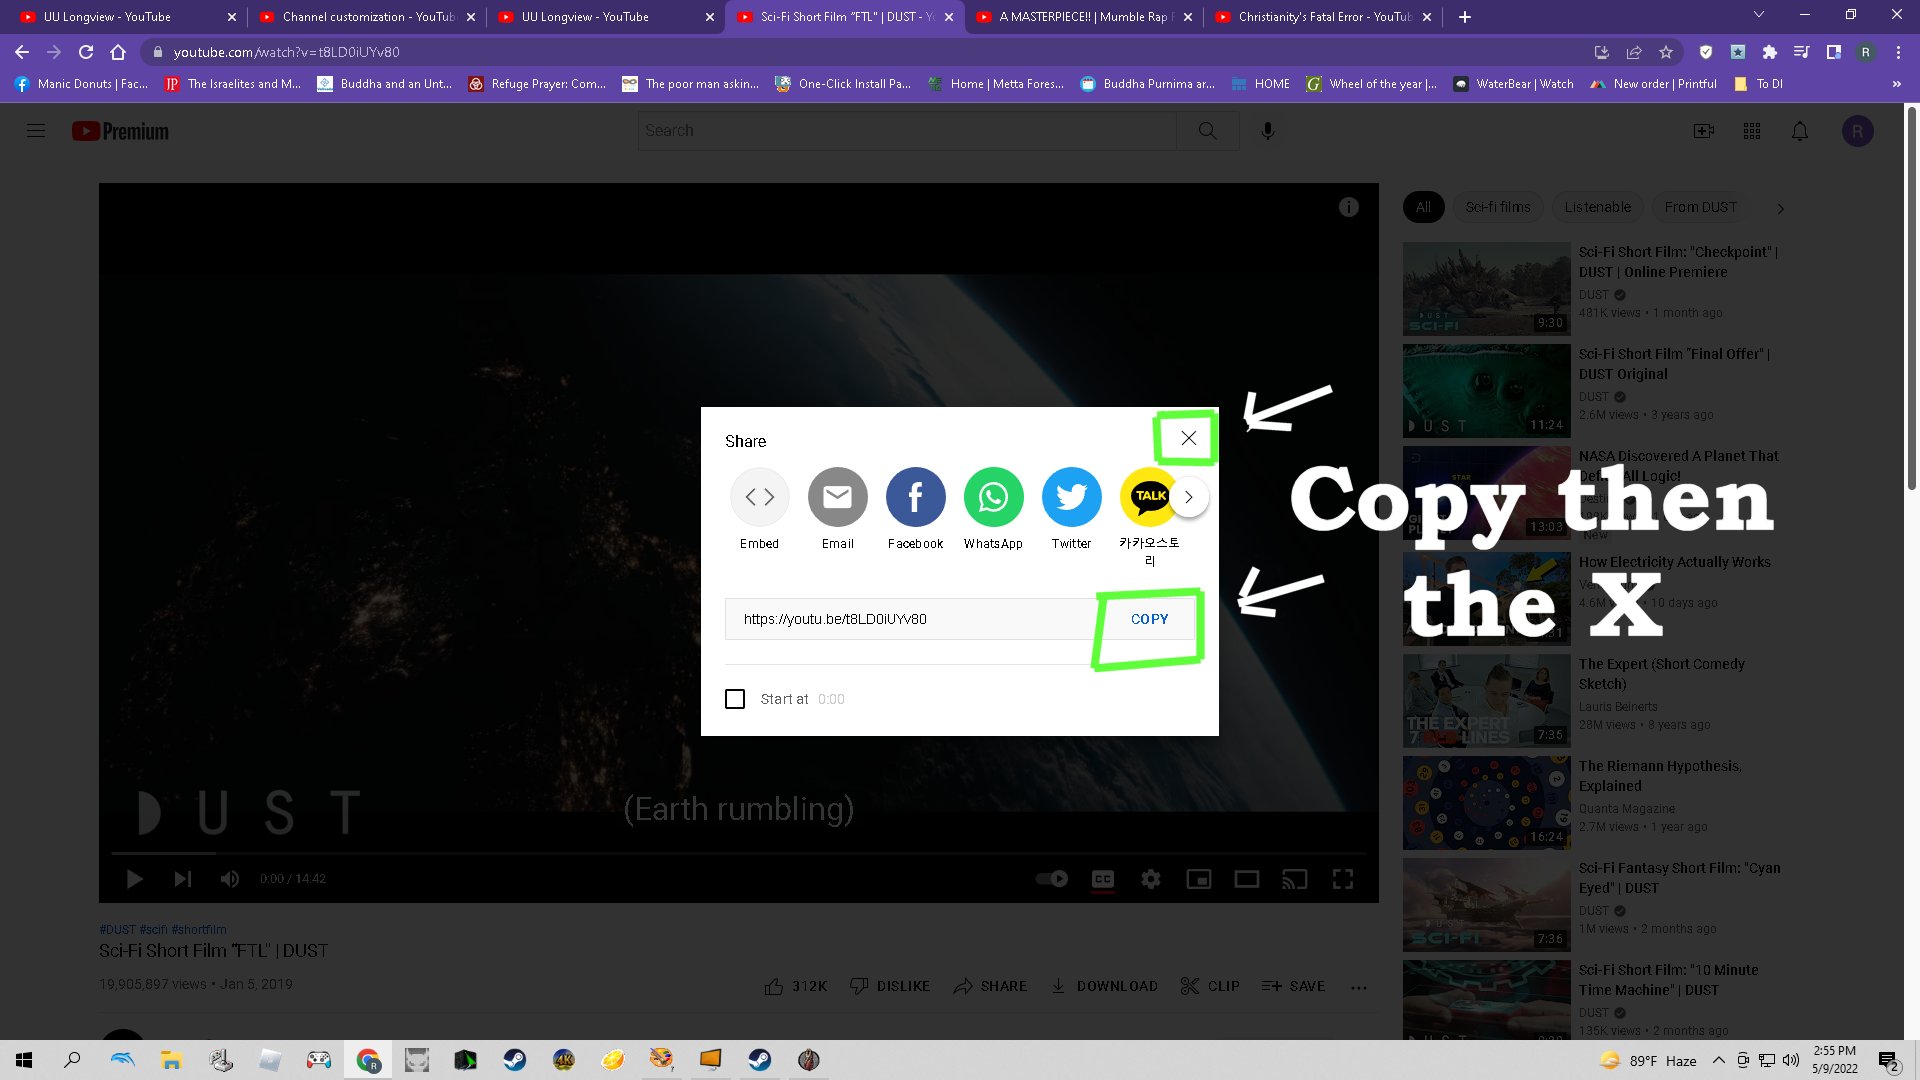Open the tab search dropdown
1920x1080 pixels.
click(x=1759, y=15)
